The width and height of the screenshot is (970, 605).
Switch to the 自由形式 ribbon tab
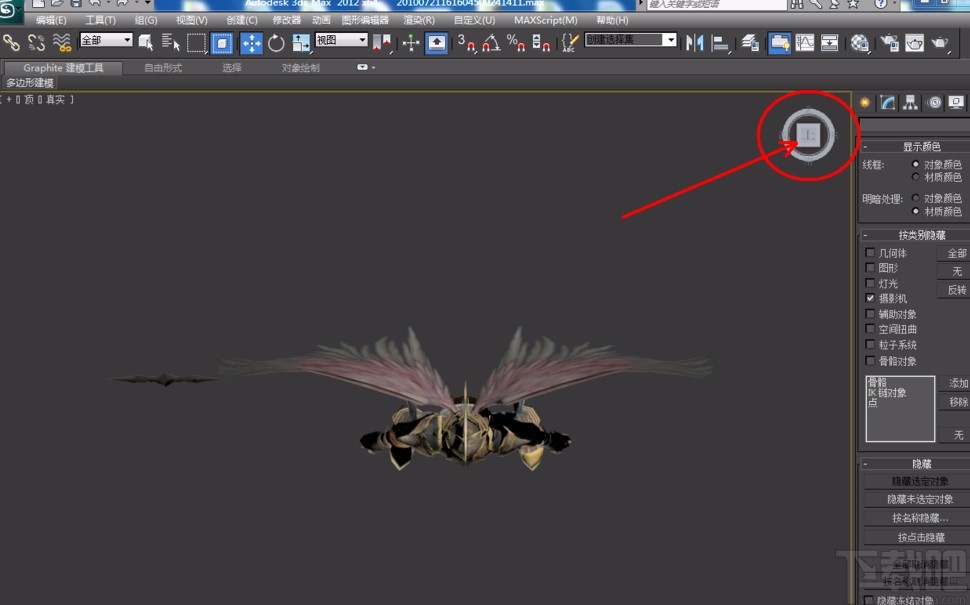click(x=166, y=68)
